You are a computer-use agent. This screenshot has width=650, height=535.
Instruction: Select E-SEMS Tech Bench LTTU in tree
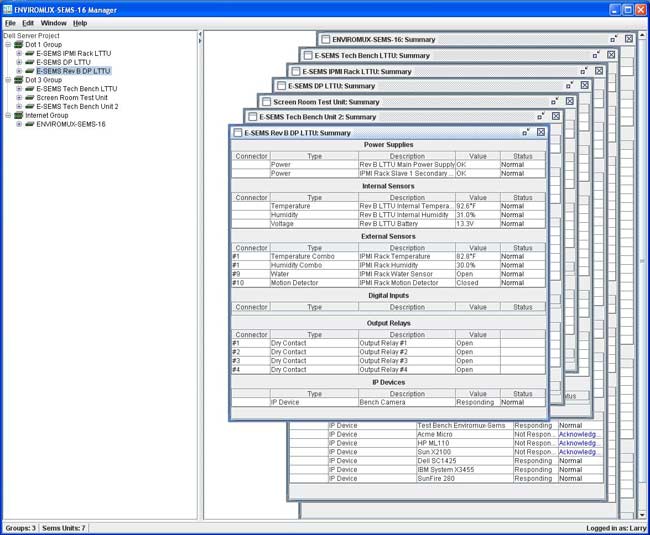[77, 89]
